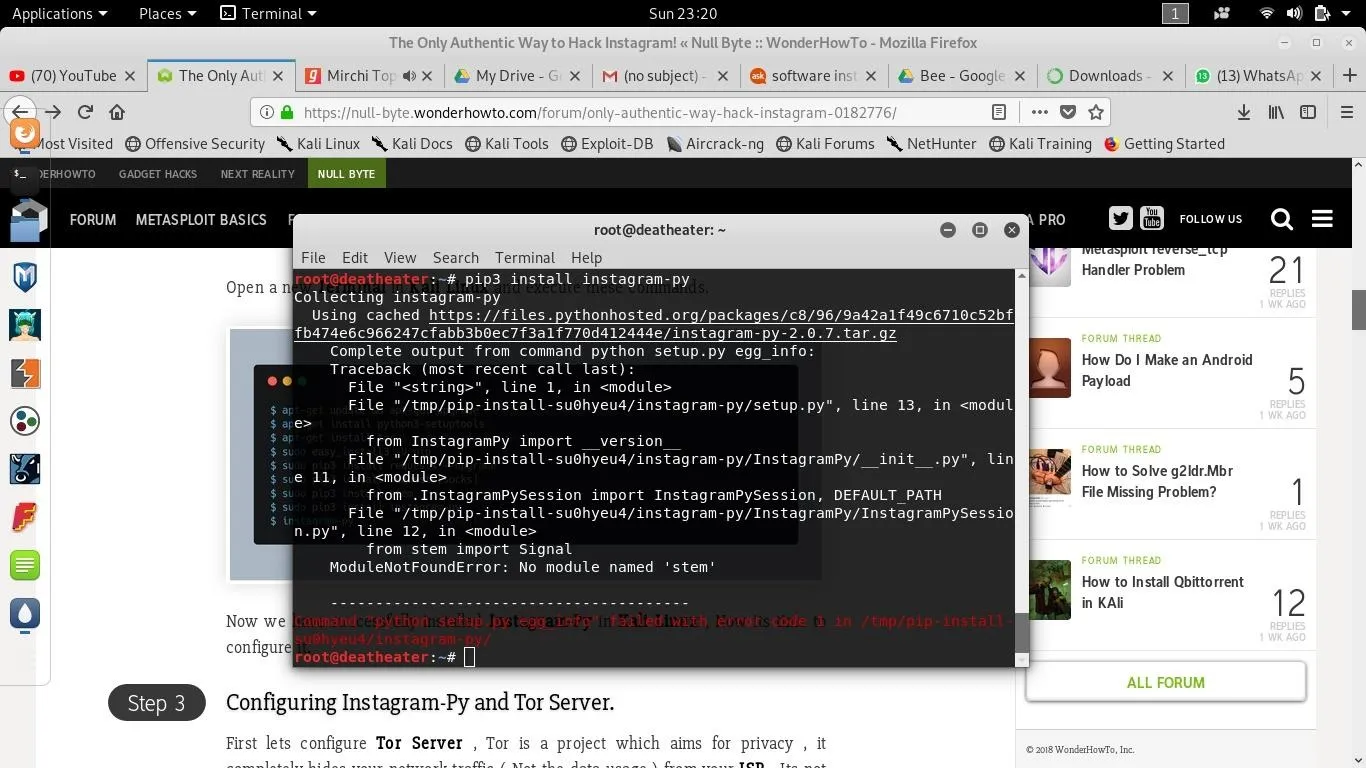Open volume indicator in top bar
Image resolution: width=1366 pixels, height=768 pixels.
point(1294,13)
